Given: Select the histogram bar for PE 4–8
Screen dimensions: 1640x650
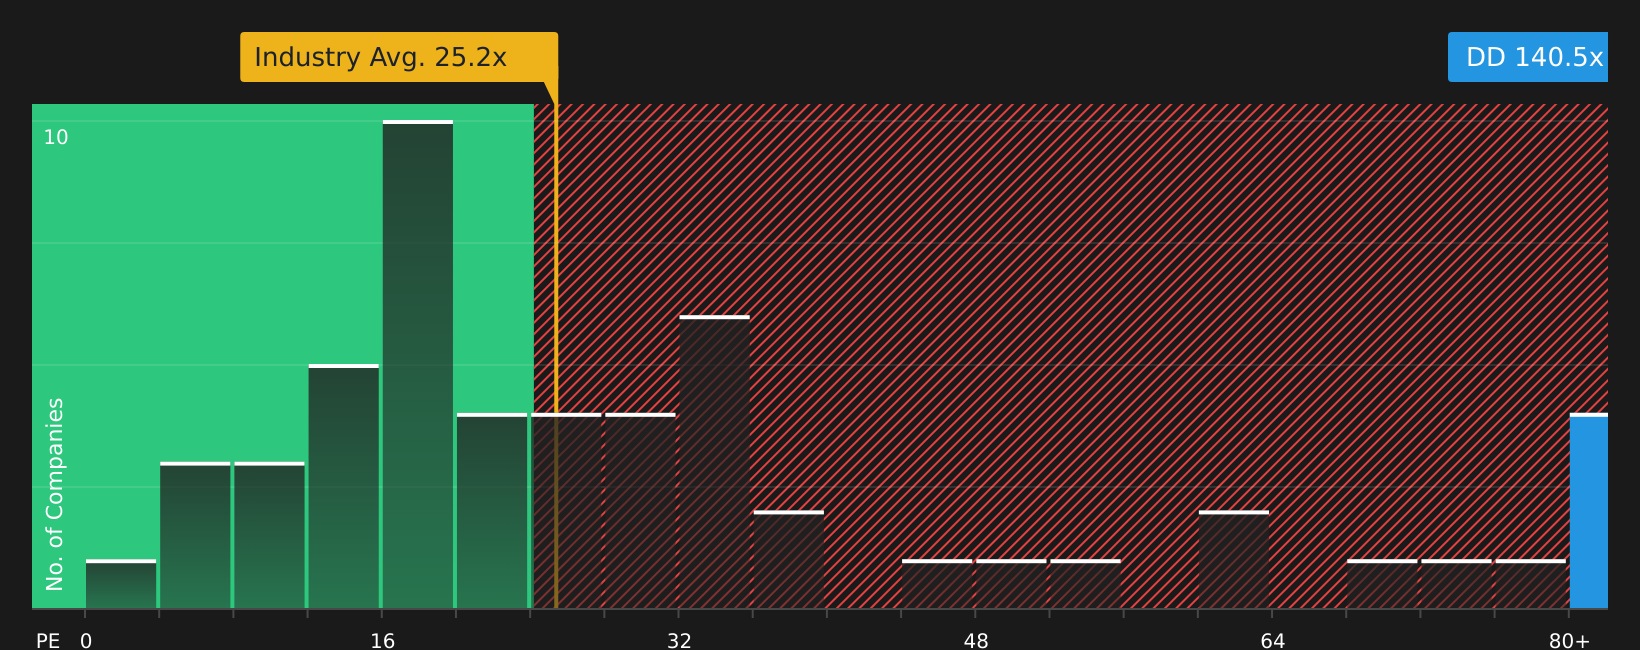Looking at the screenshot, I should tap(195, 535).
